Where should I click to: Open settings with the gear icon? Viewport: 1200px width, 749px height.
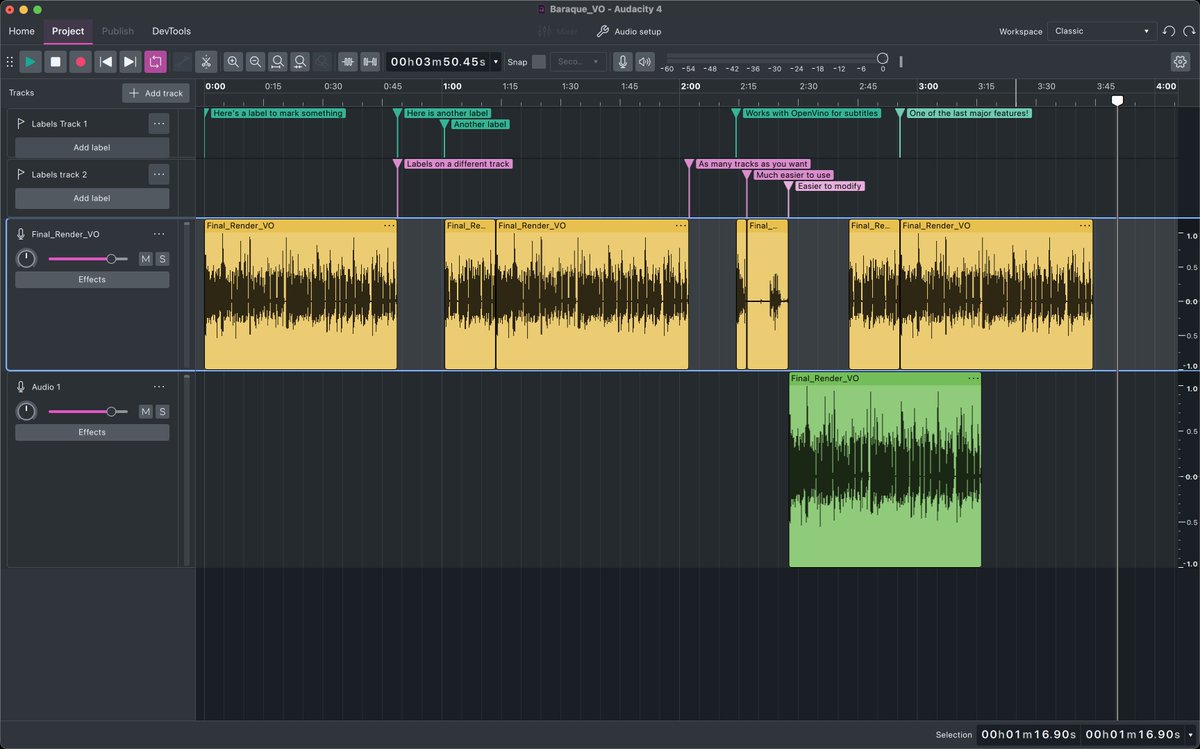tap(1181, 62)
